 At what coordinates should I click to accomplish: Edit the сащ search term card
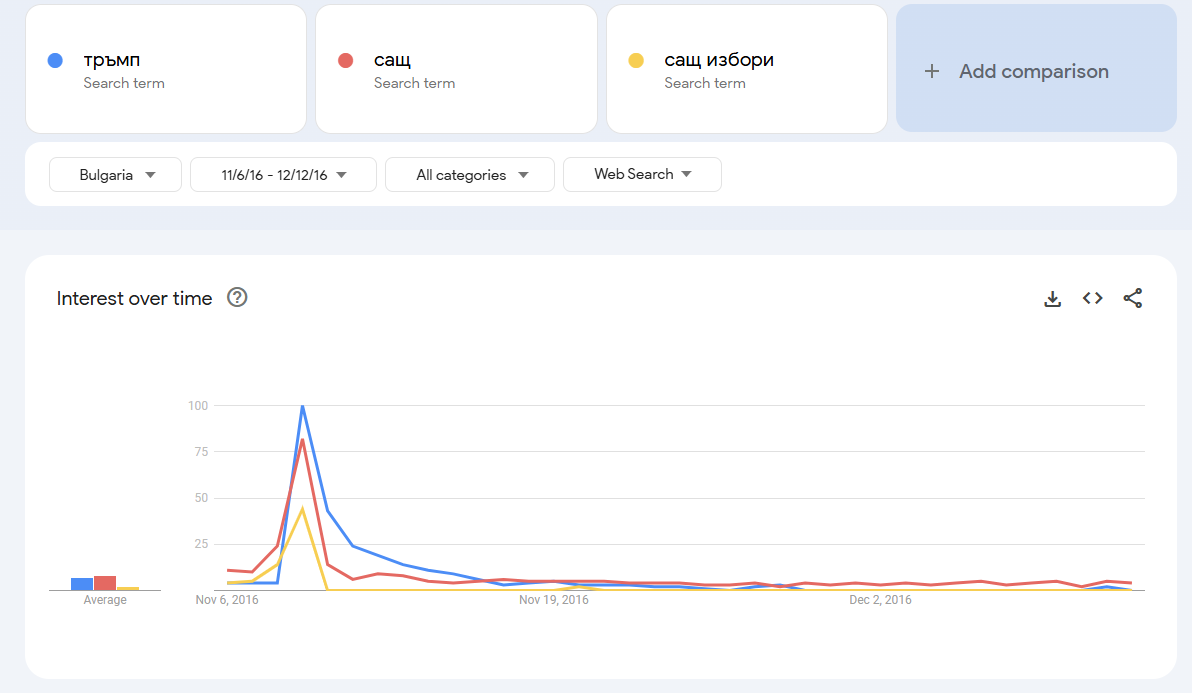point(392,60)
